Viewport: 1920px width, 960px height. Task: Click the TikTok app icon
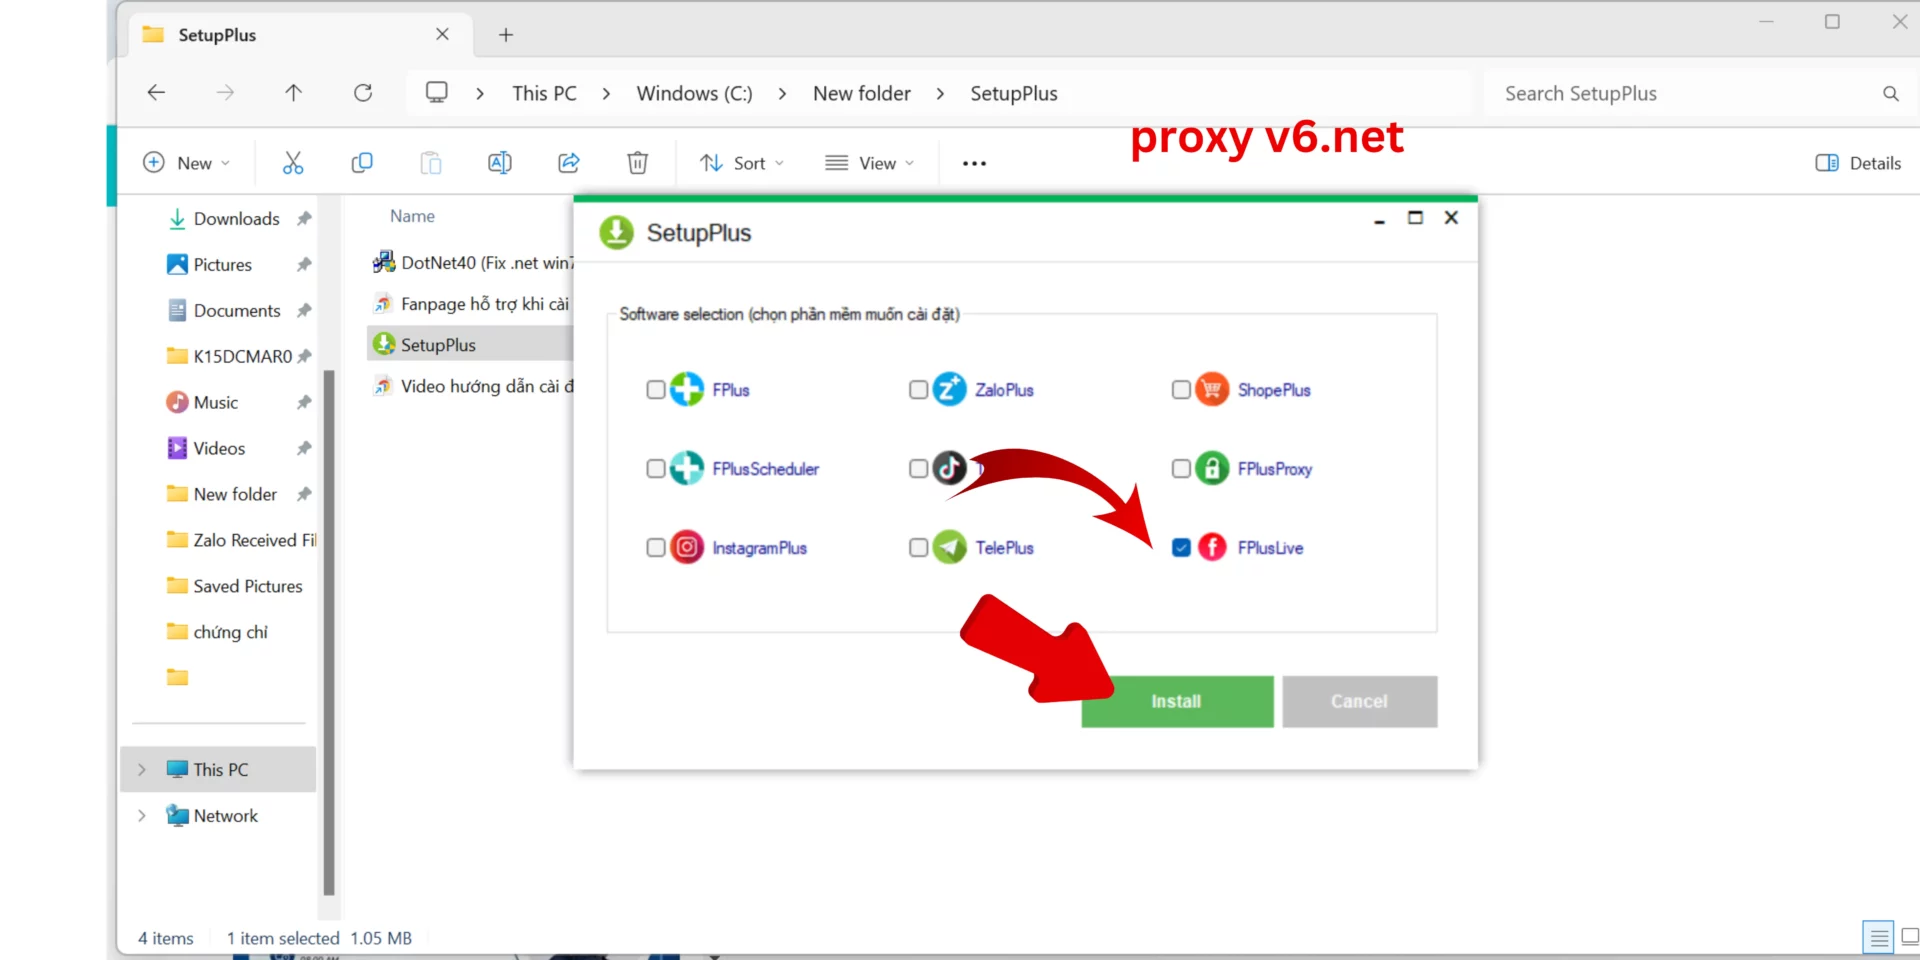click(x=950, y=468)
